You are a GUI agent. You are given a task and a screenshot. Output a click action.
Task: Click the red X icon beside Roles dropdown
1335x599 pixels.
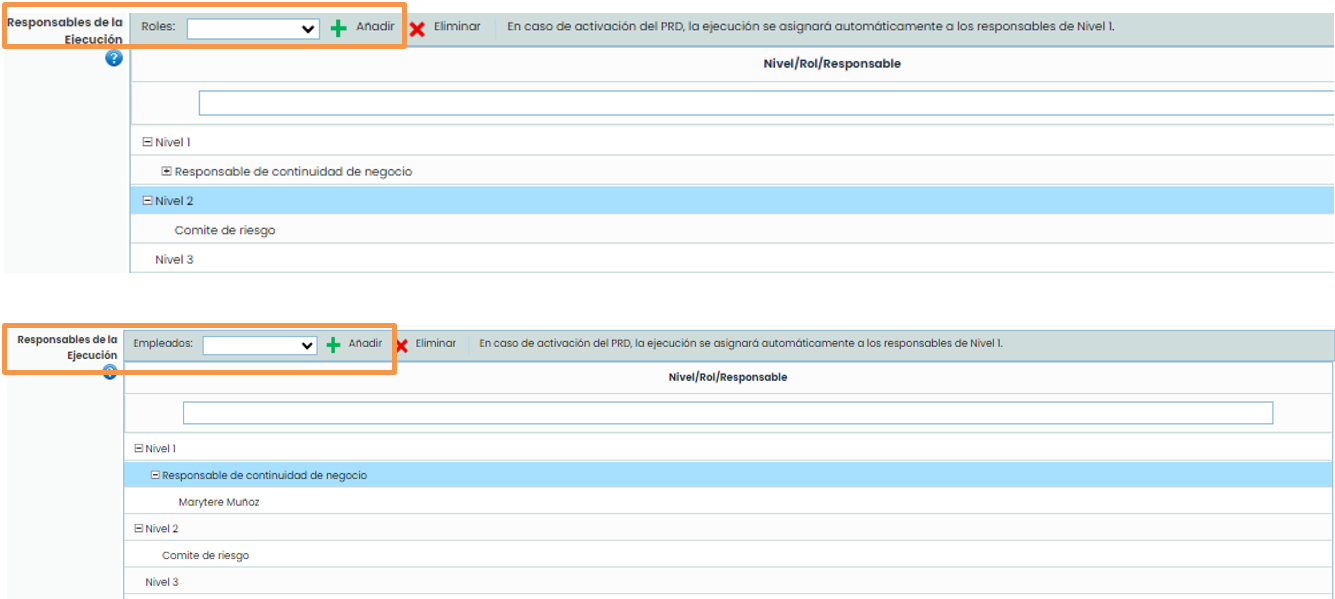pos(417,28)
